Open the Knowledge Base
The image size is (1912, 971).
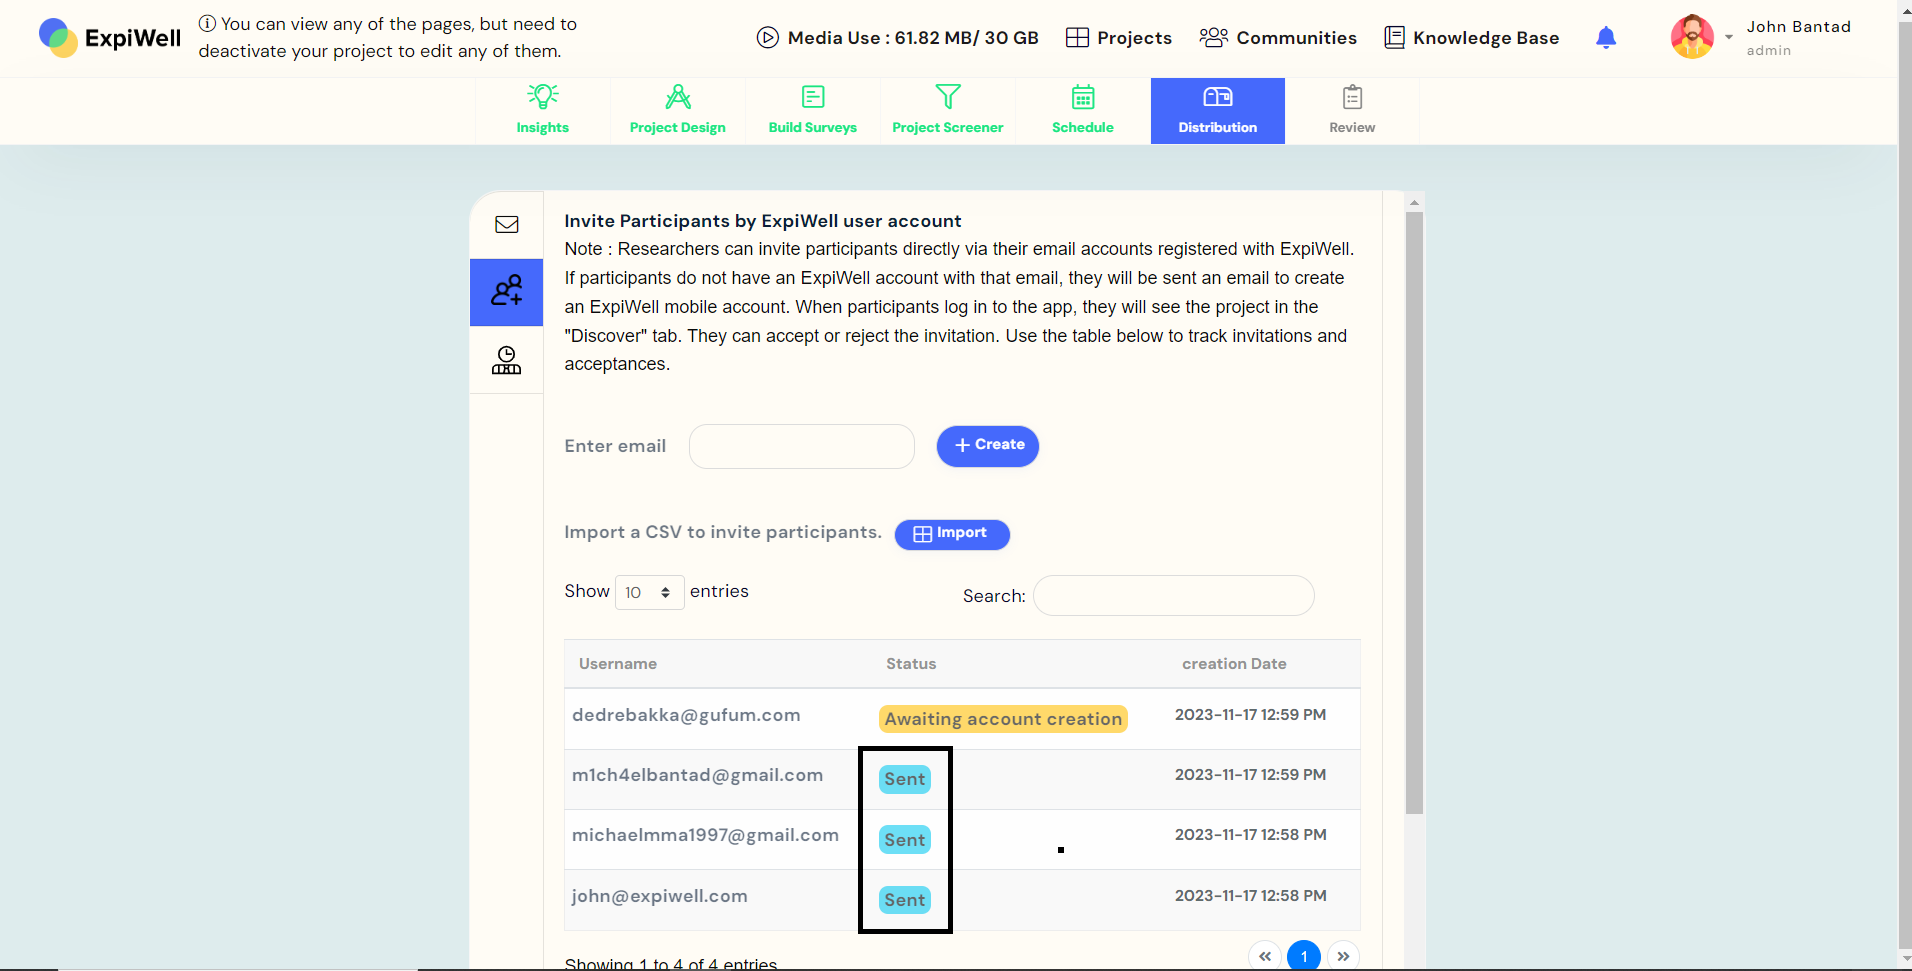point(1471,38)
